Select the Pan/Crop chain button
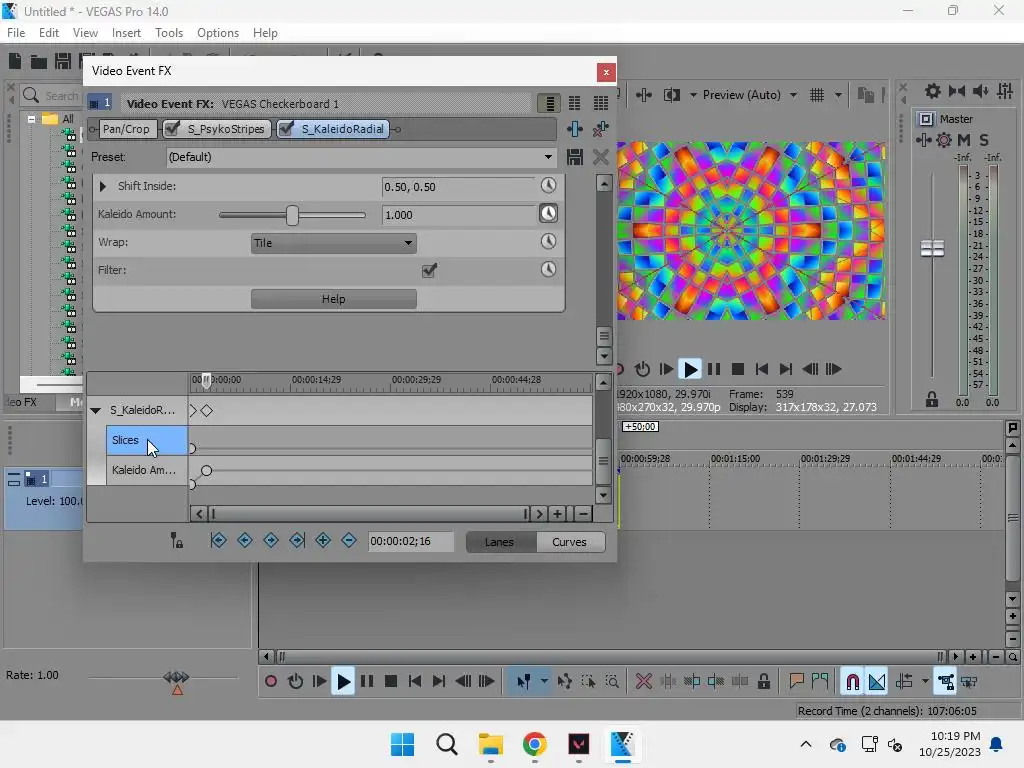 (x=126, y=129)
